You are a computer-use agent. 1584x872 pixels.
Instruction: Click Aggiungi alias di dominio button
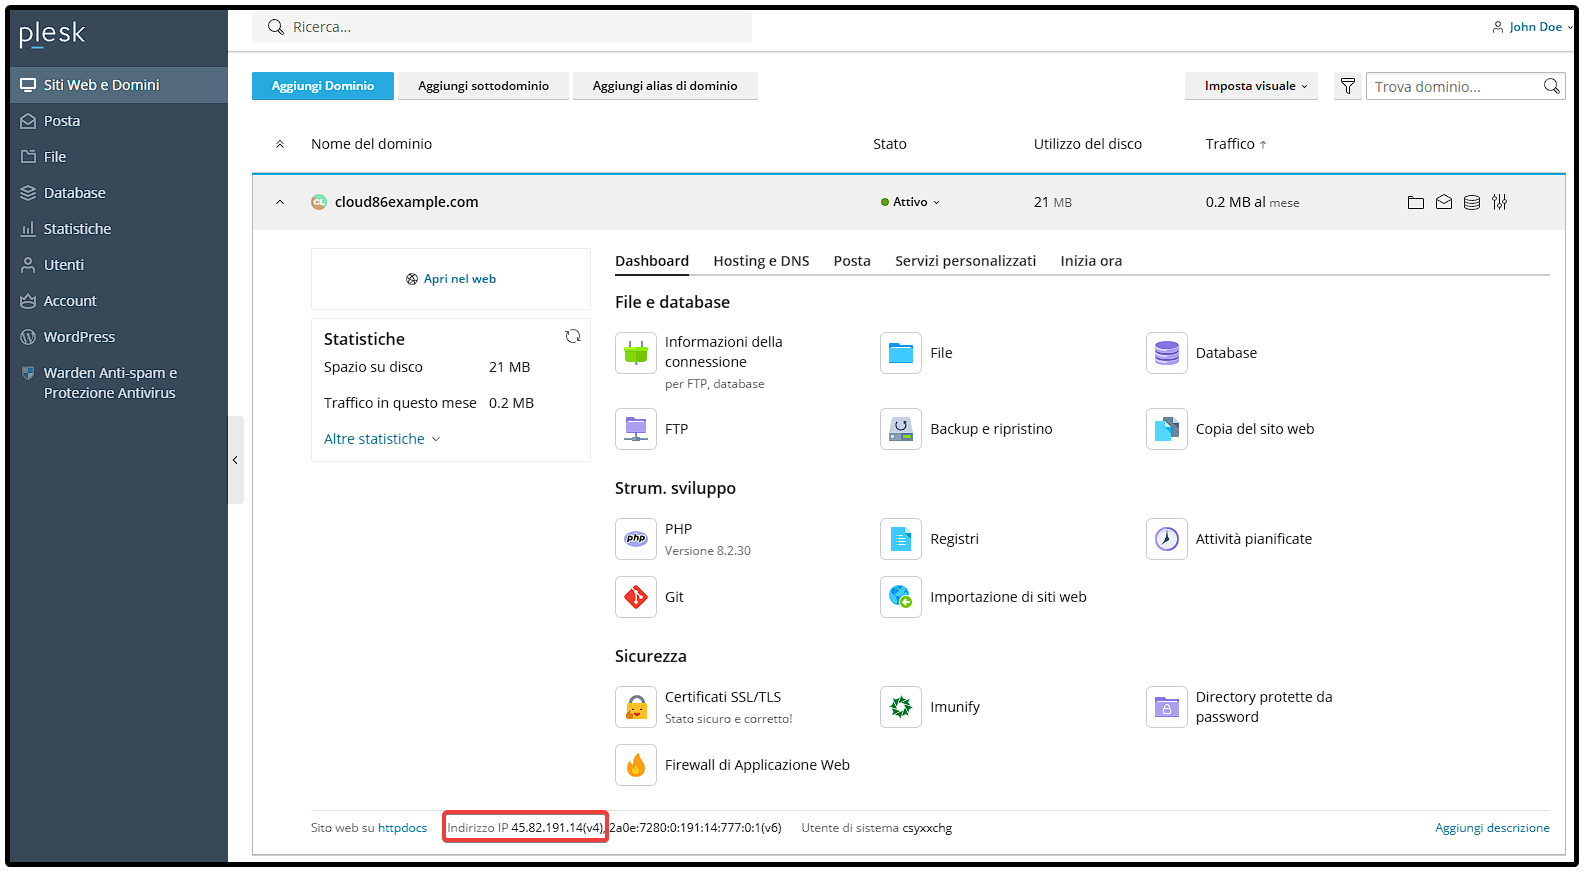(665, 86)
